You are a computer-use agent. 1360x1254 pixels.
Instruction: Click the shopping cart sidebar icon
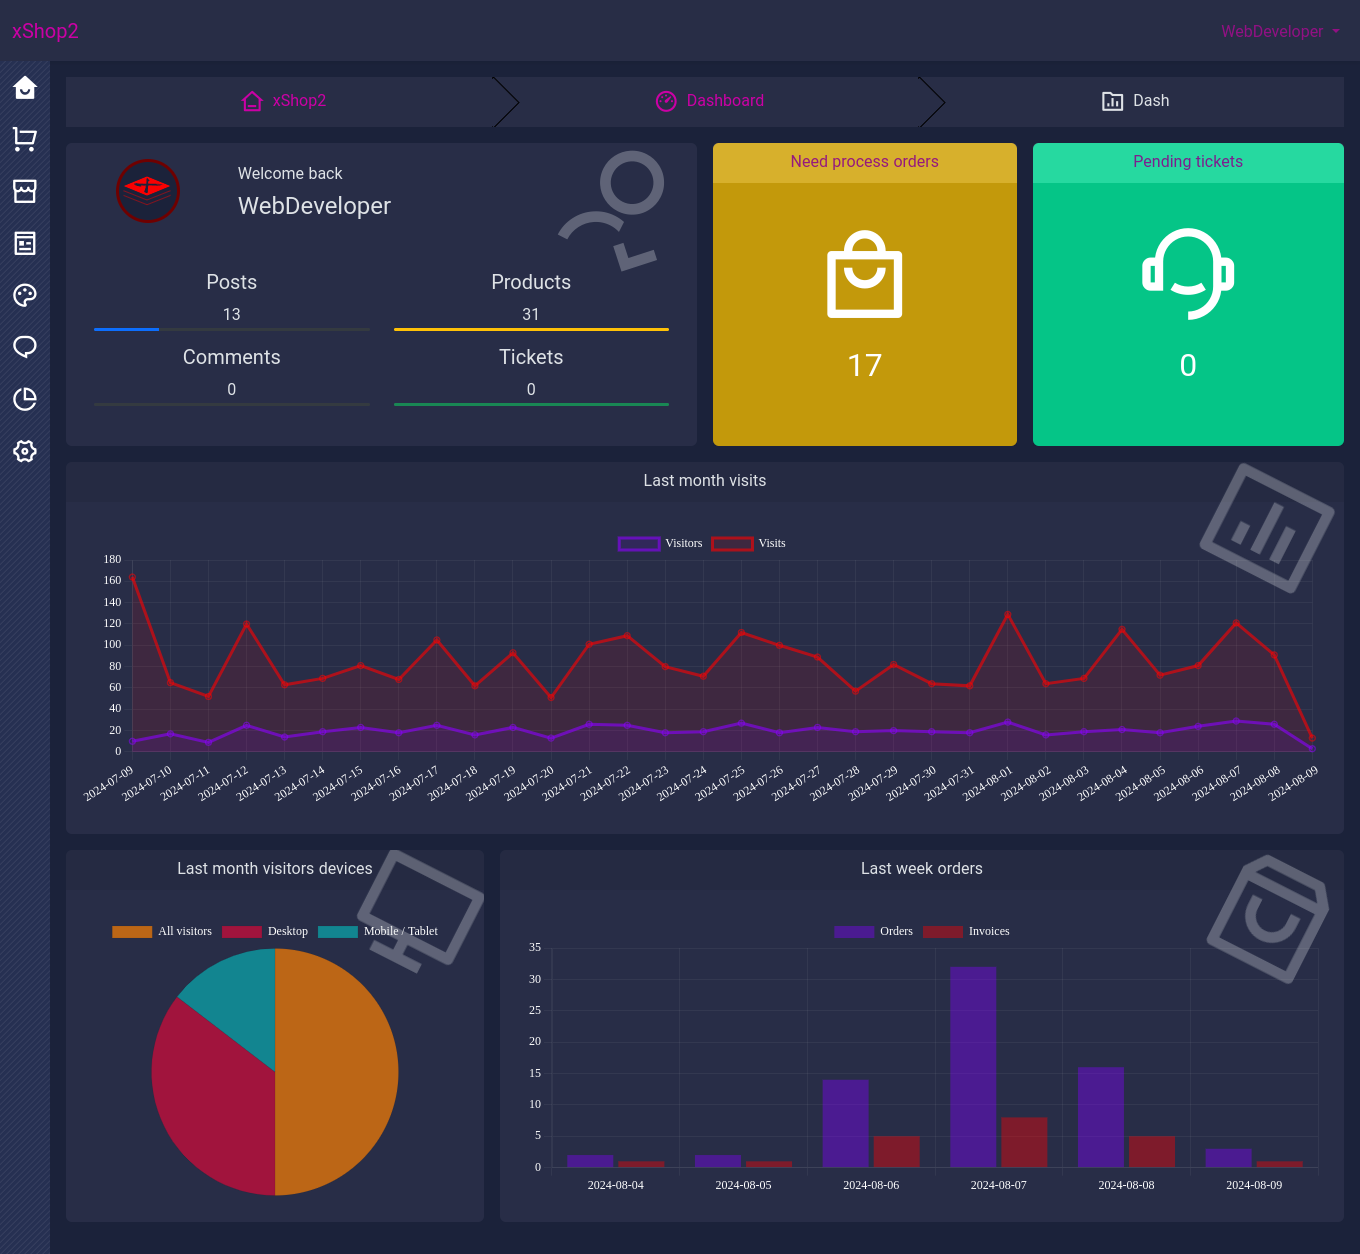25,139
